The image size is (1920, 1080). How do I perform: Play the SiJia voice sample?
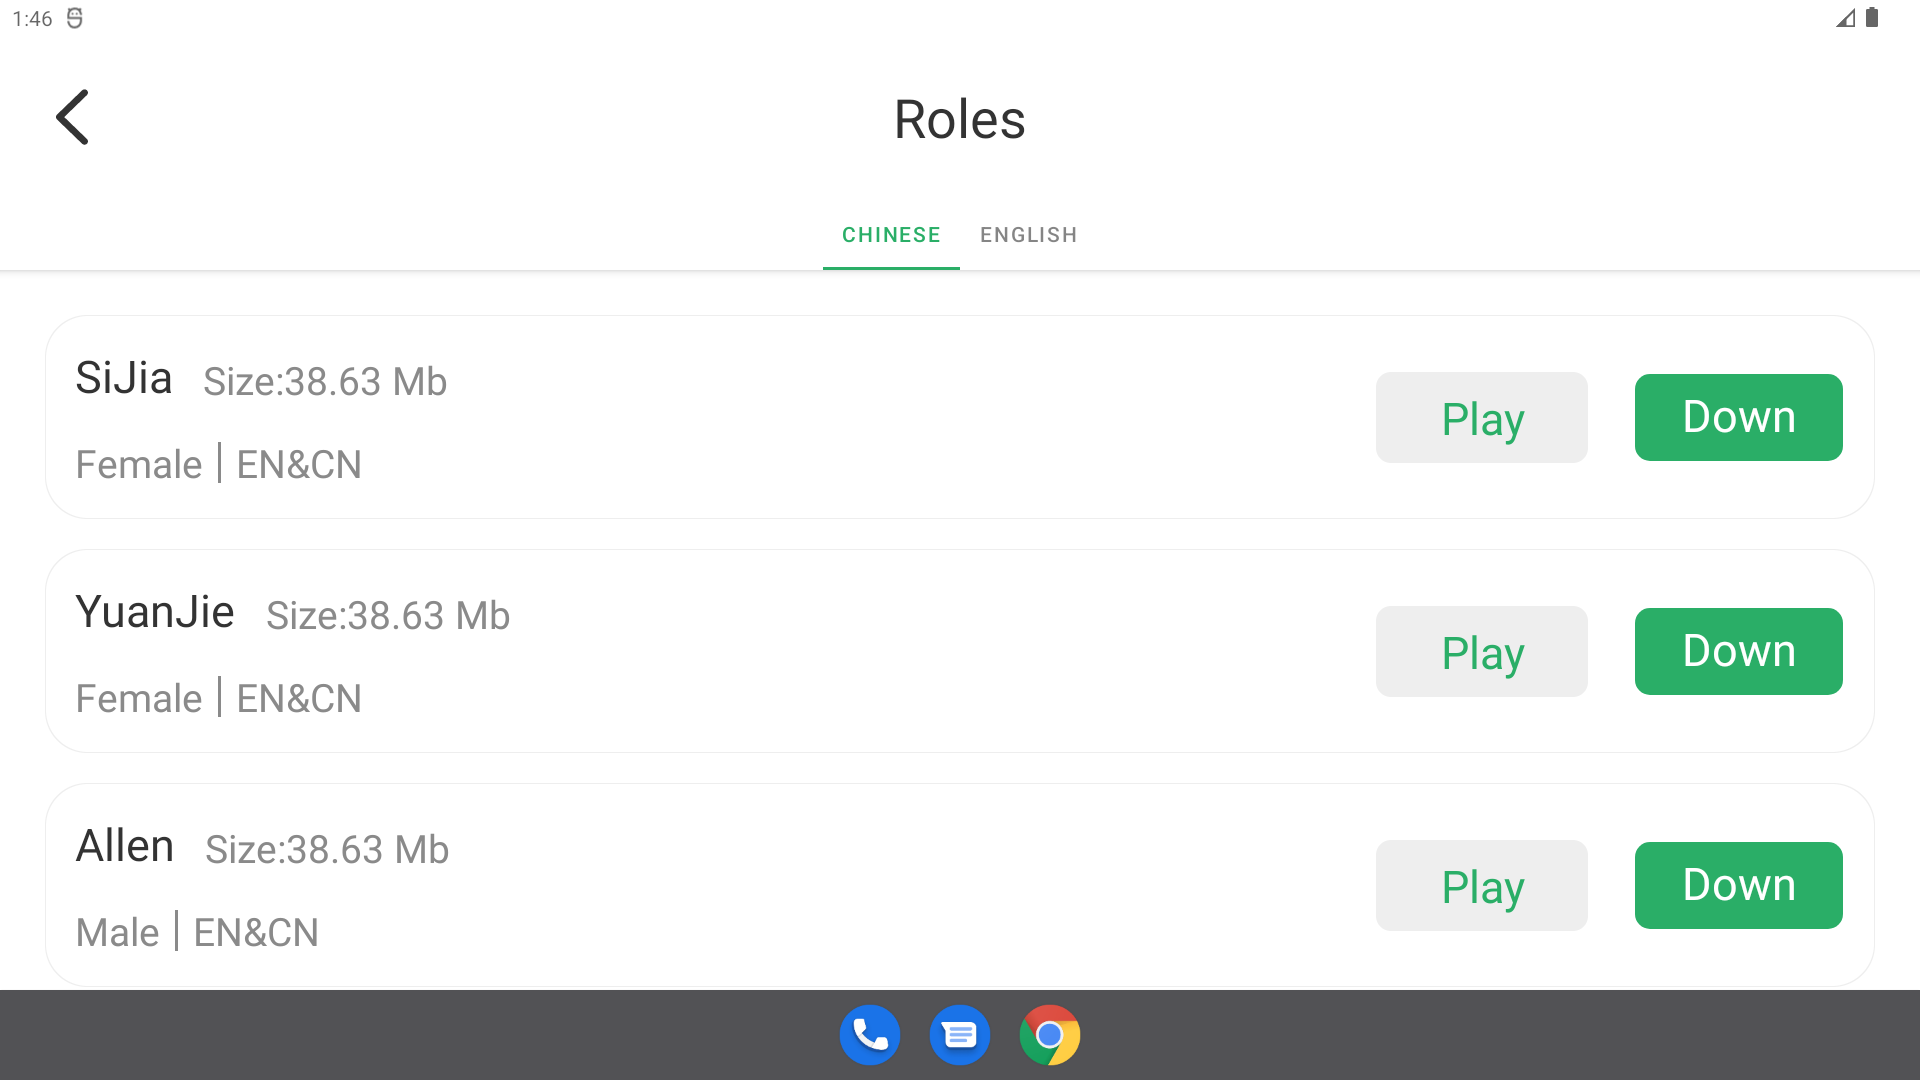1481,418
